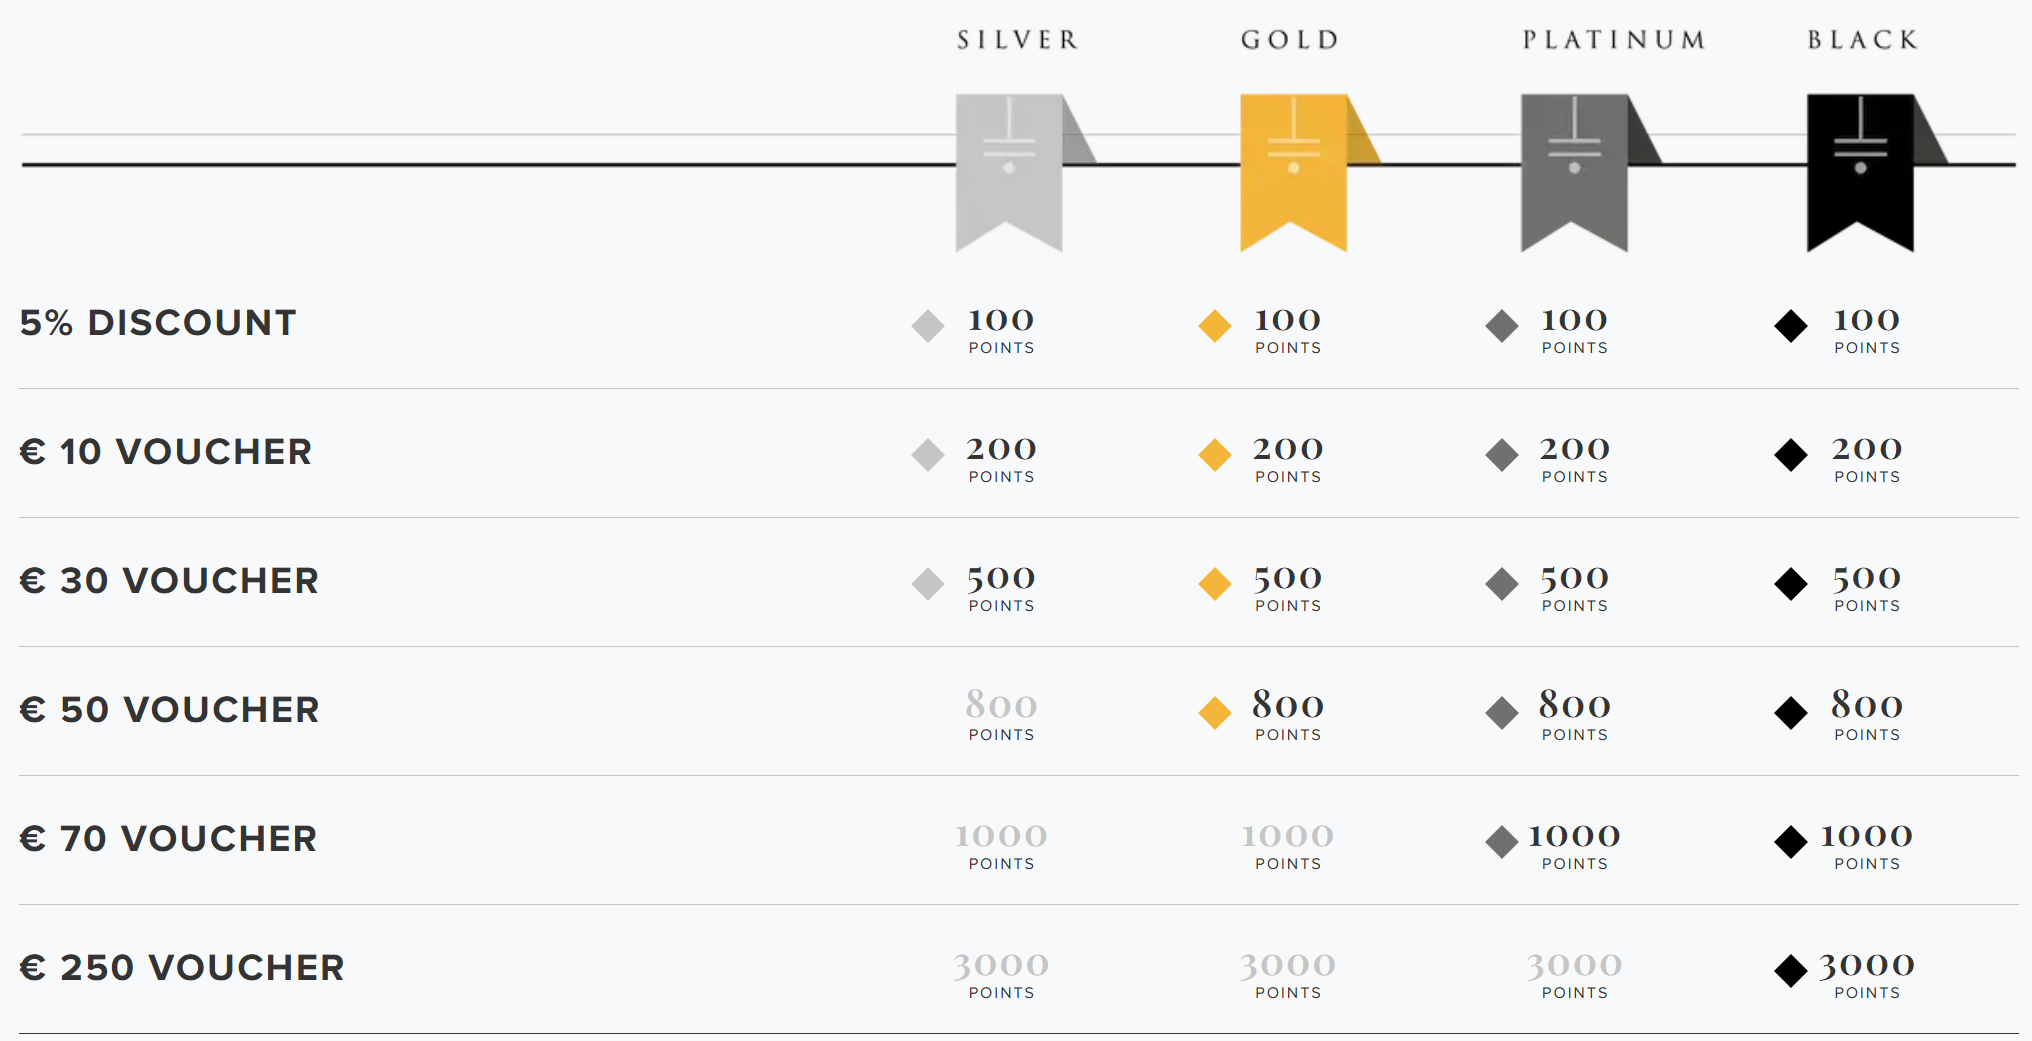Open the PLATINUM tier heading
The image size is (2032, 1041).
pos(1614,40)
